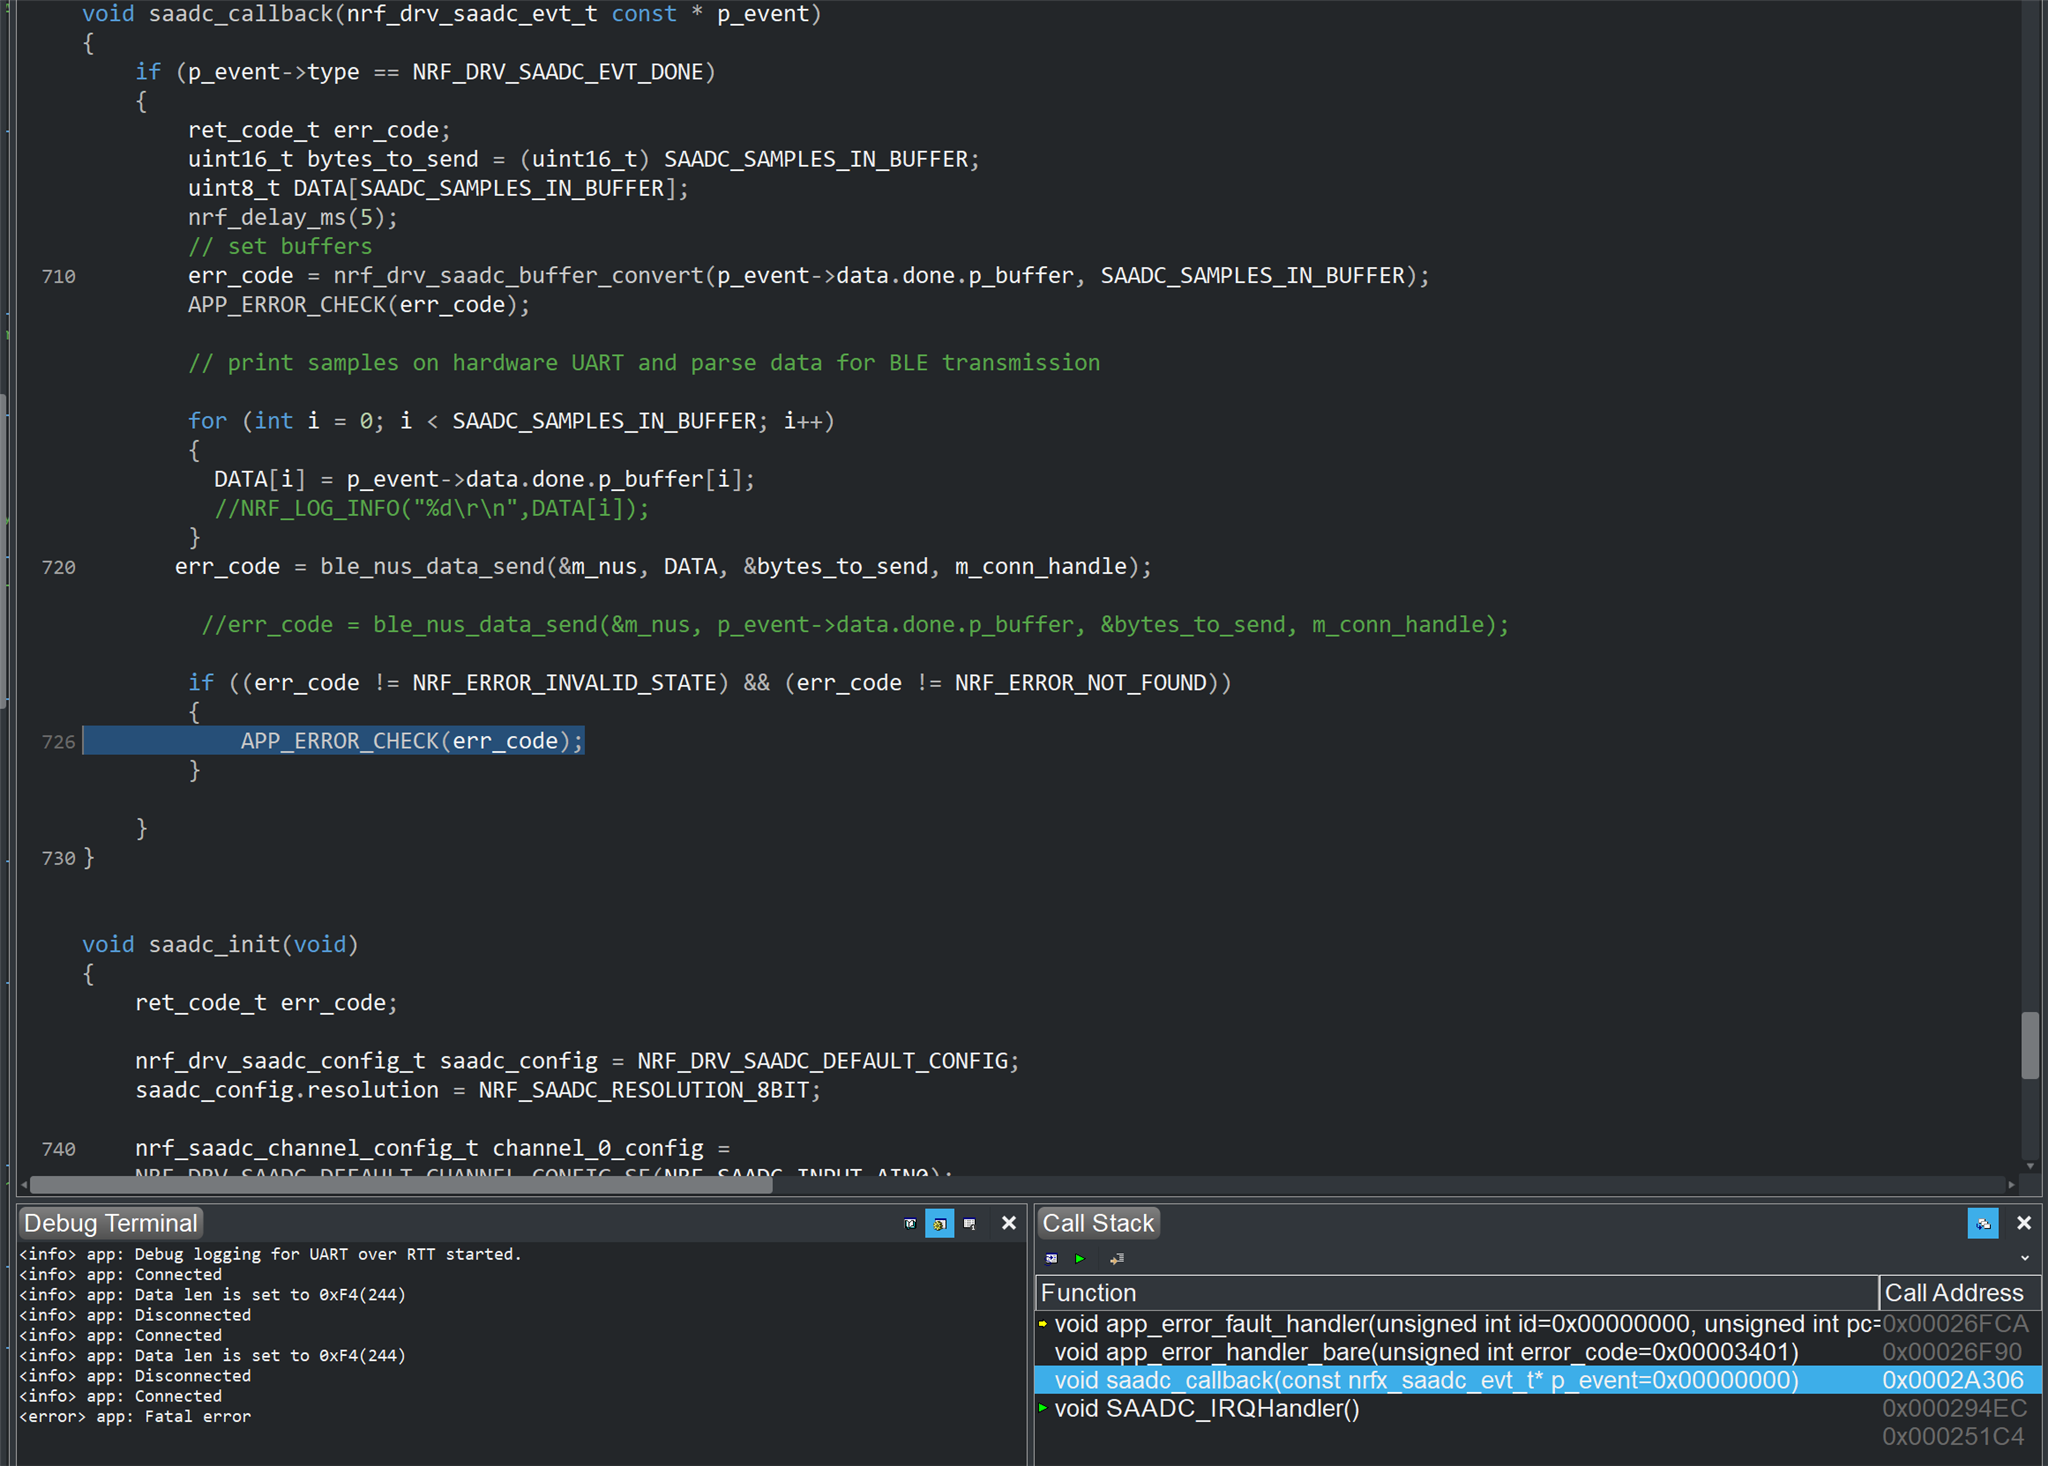Select saadc_callback stack frame row
The height and width of the screenshot is (1466, 2048).
1538,1380
